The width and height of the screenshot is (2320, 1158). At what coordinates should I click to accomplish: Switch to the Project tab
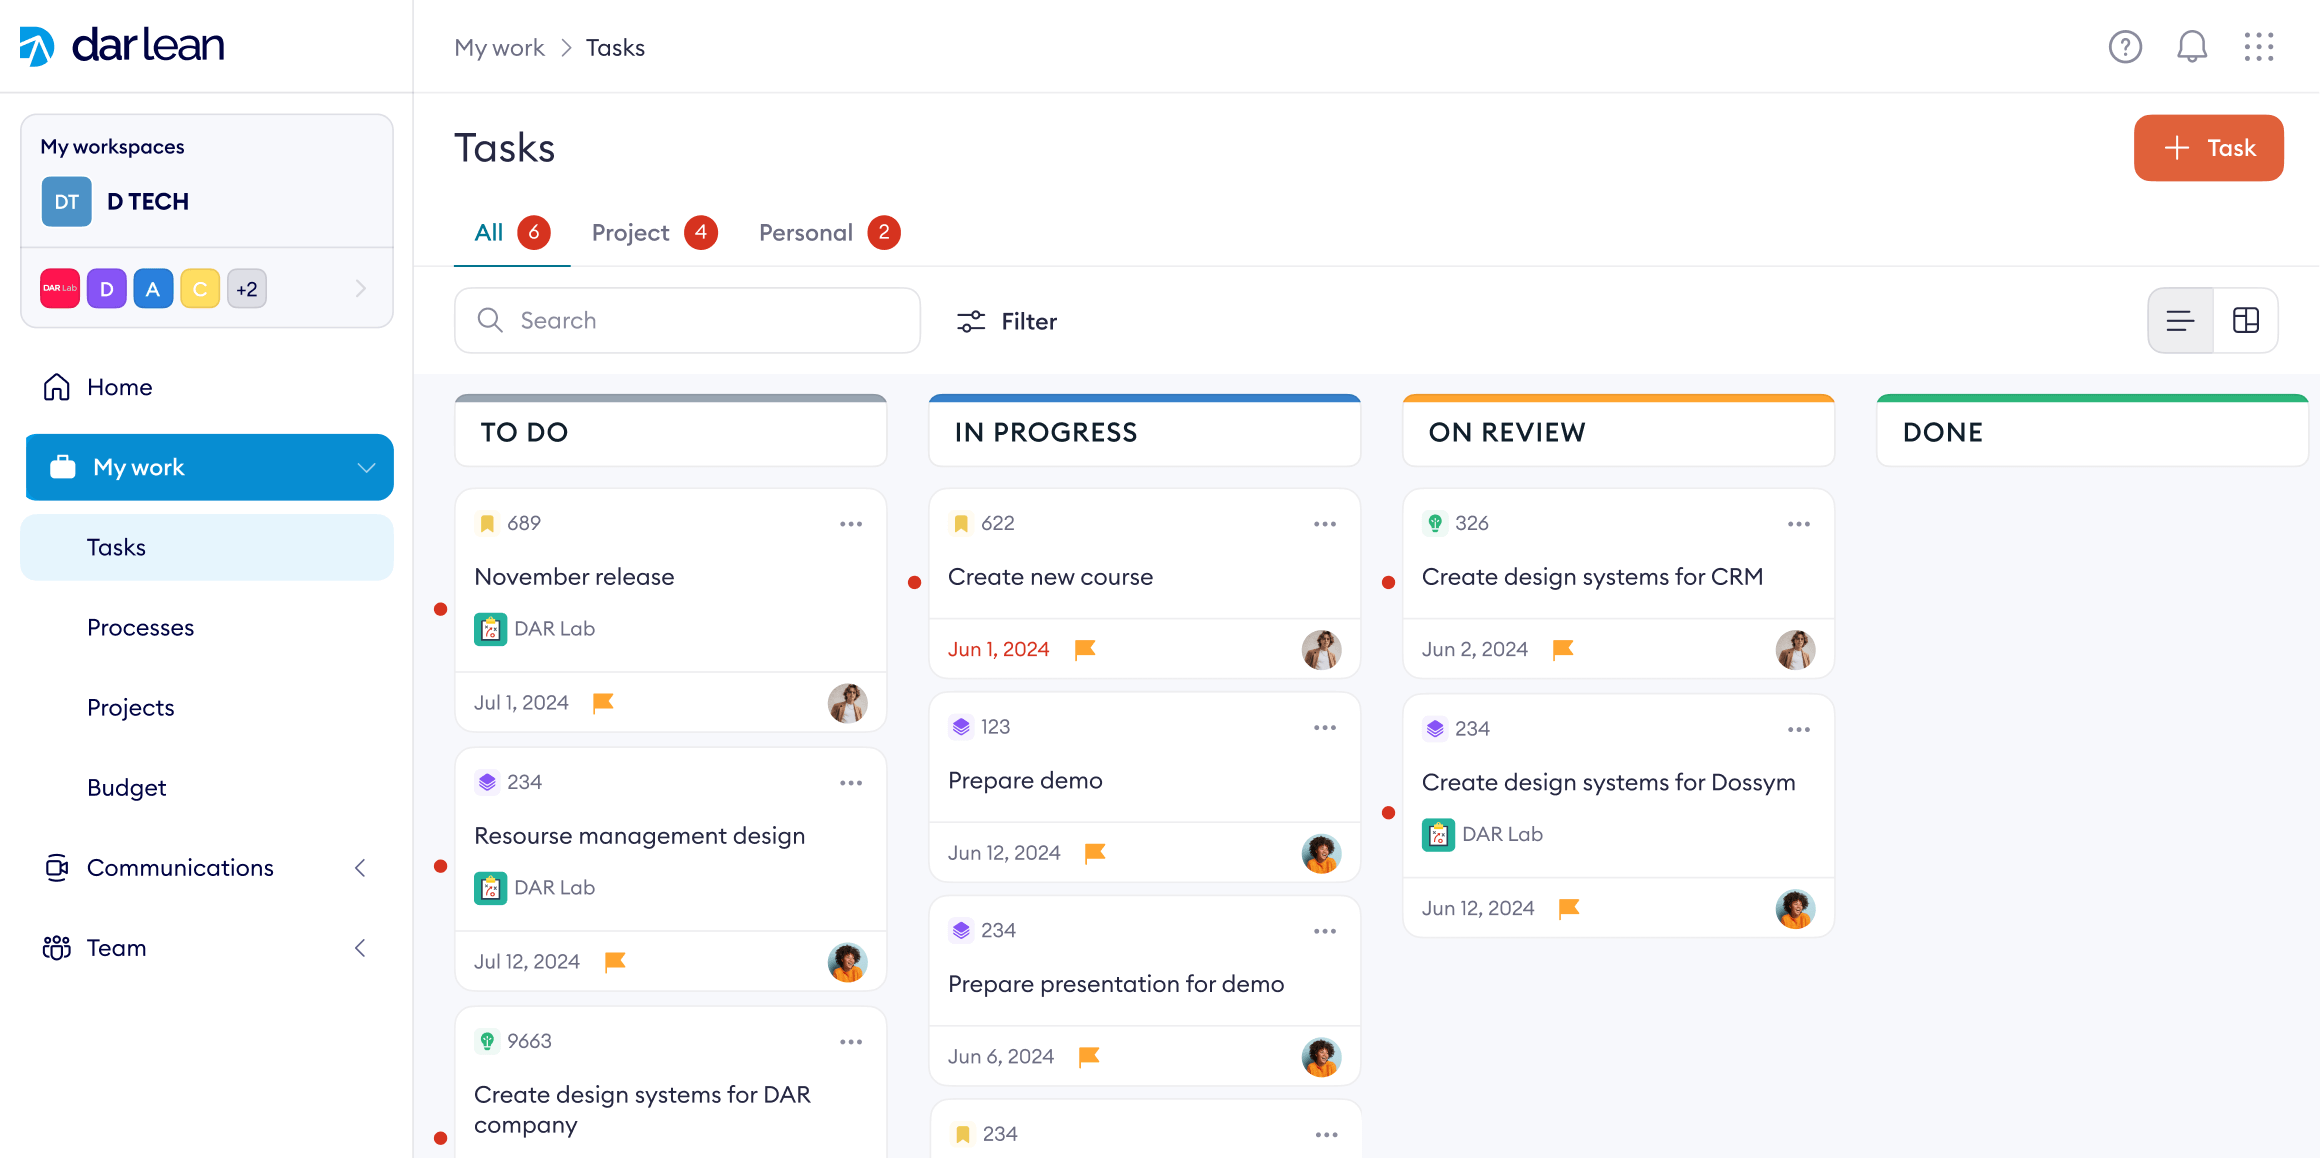[631, 233]
